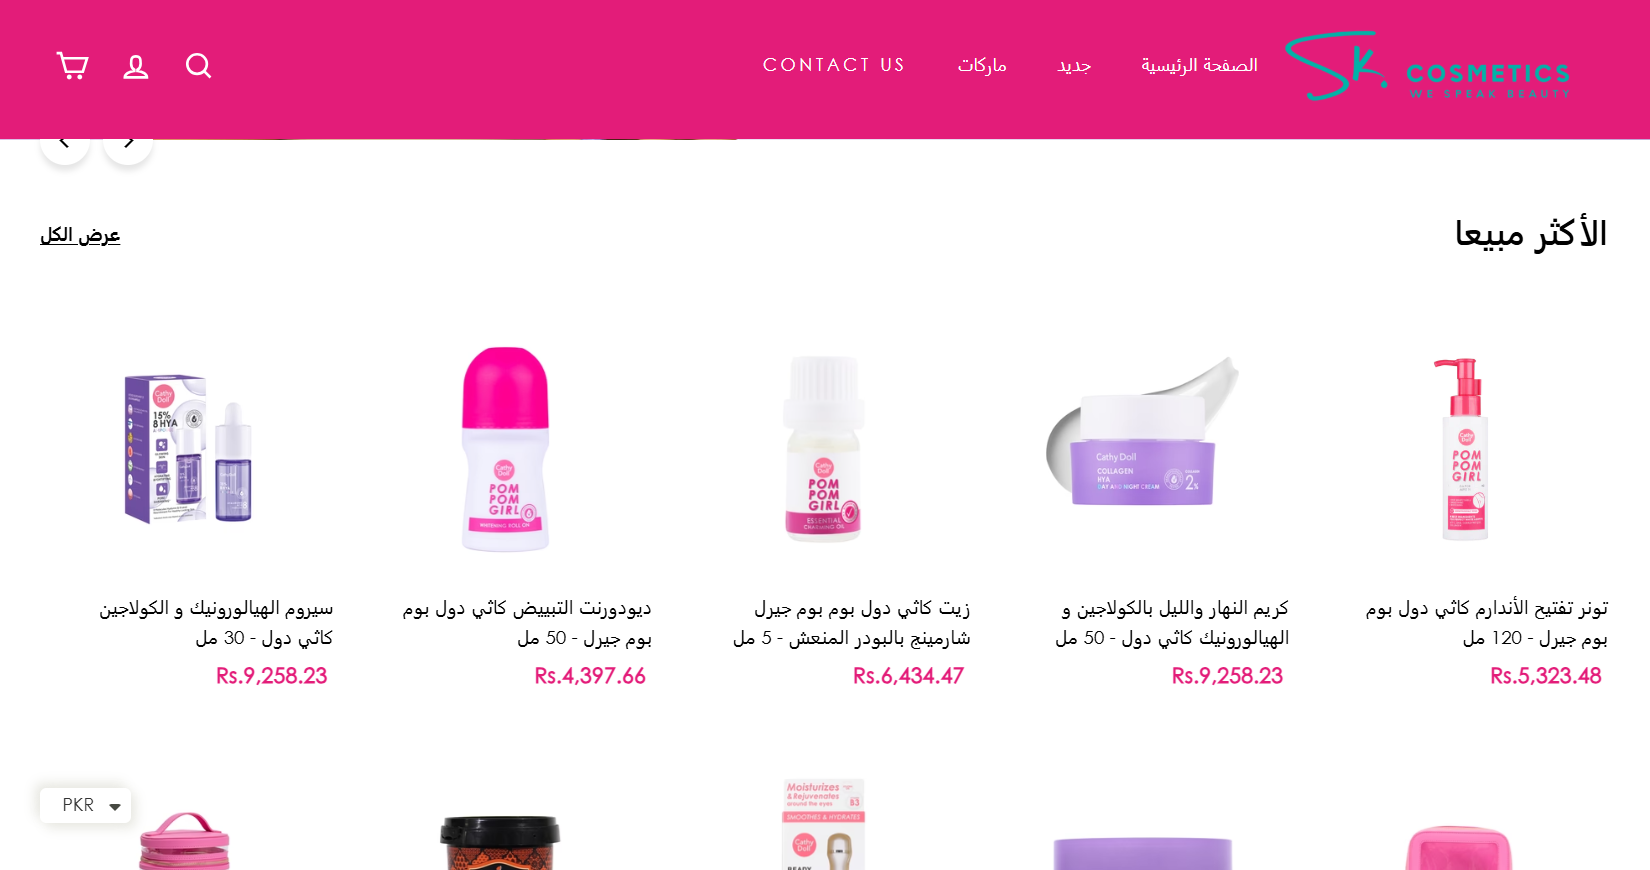Open the shopping cart icon
The height and width of the screenshot is (870, 1650).
(x=72, y=66)
